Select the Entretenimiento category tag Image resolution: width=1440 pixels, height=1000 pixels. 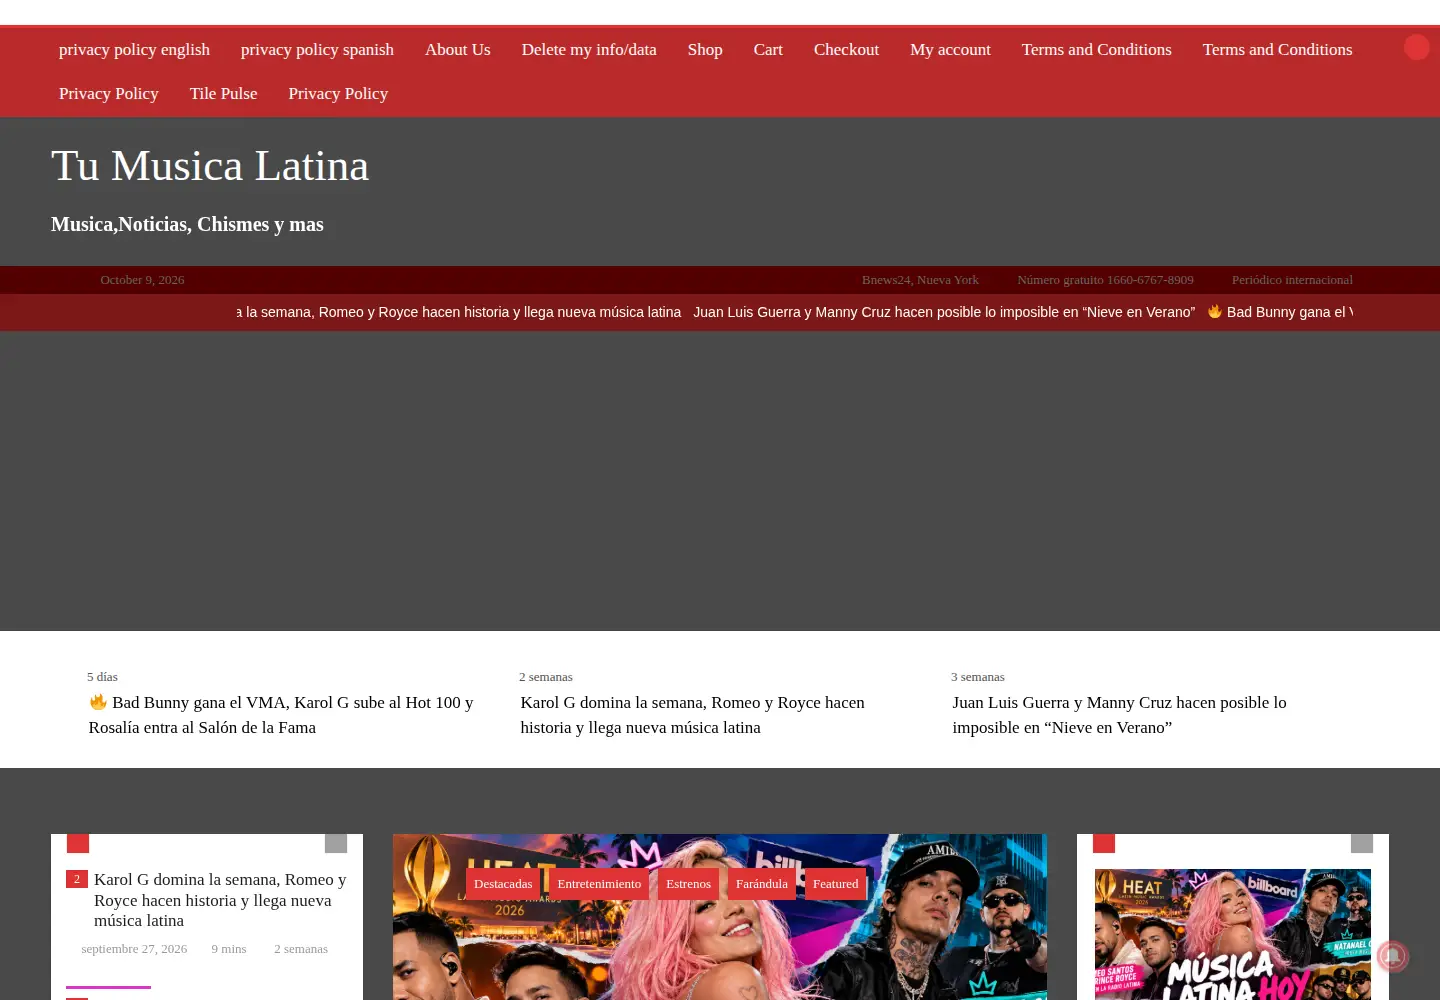point(599,884)
